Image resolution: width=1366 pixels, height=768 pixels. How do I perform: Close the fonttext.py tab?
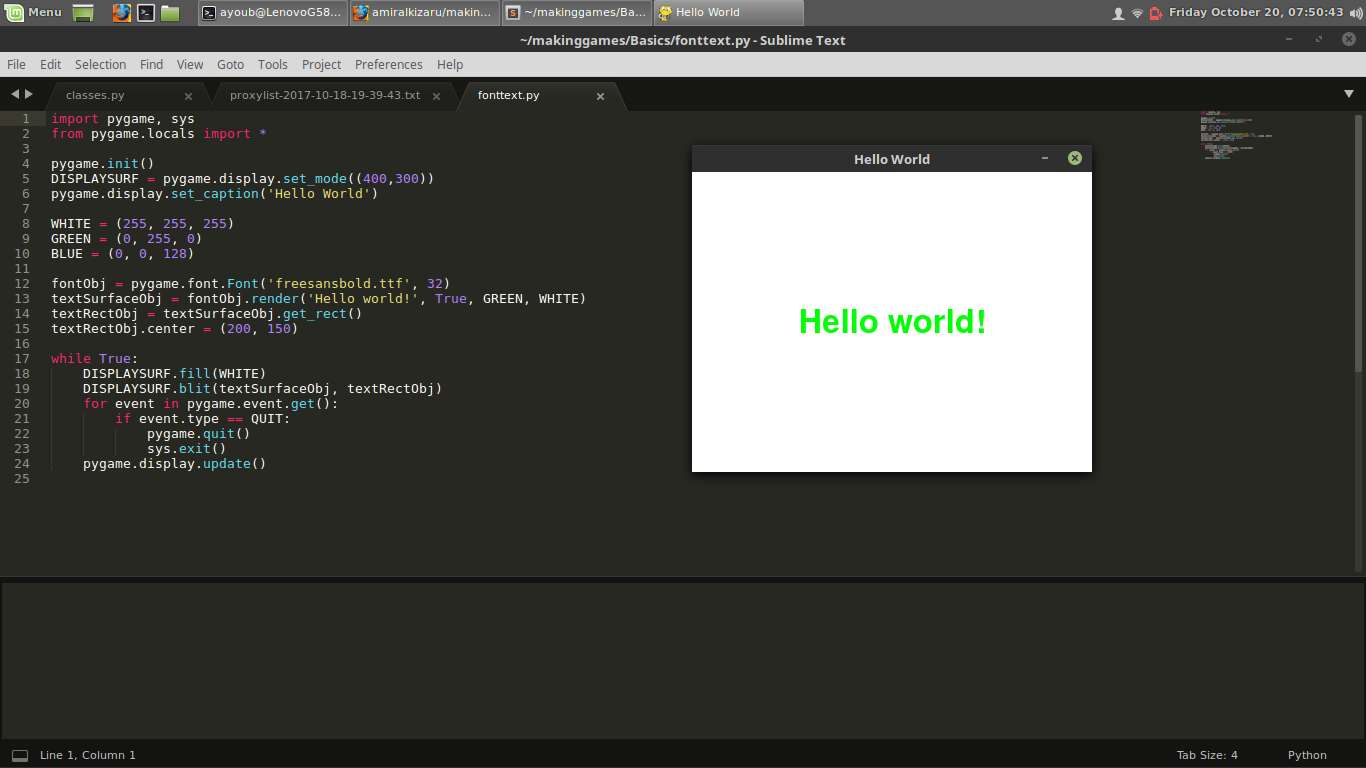(600, 96)
